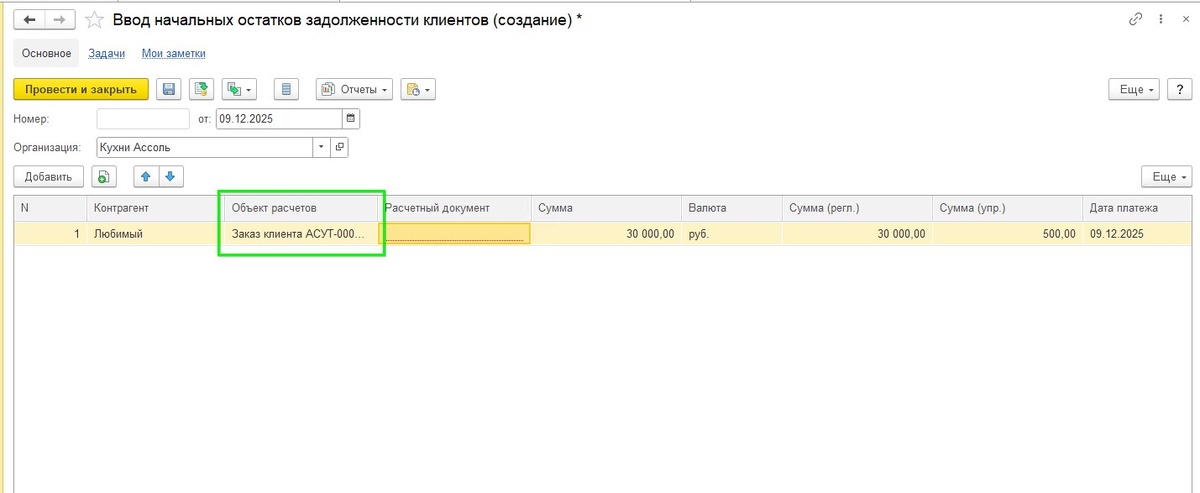Click the Валюта column header
This screenshot has height=493, width=1200.
732,208
